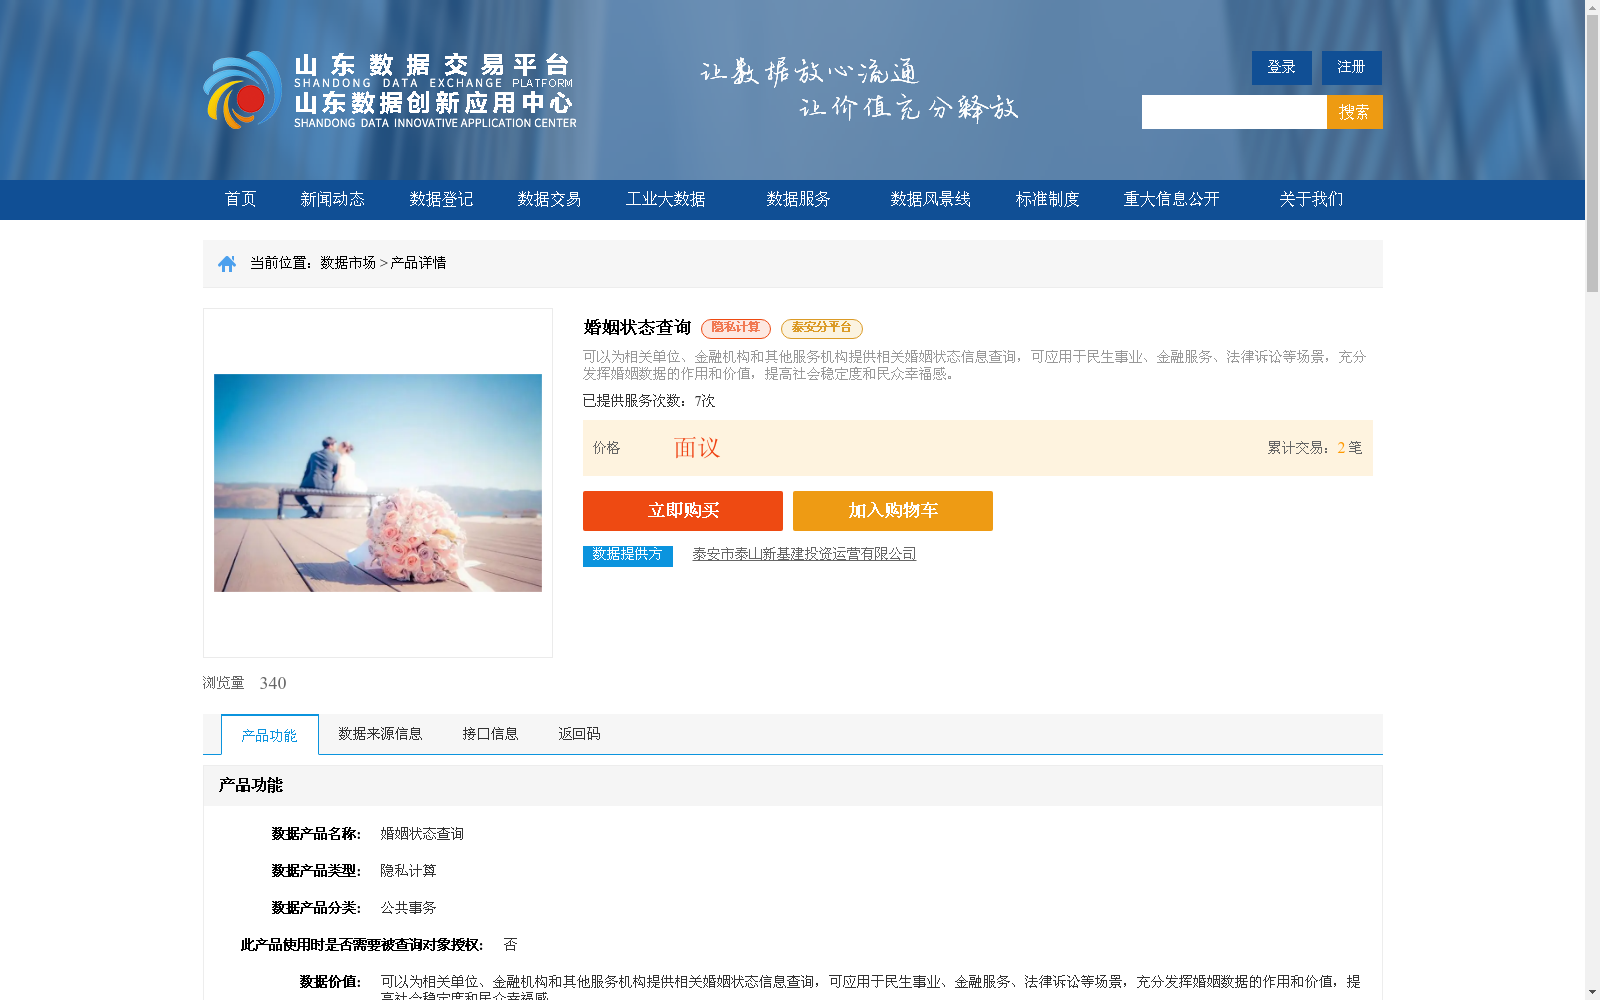Select the 产品功能 tab
The image size is (1600, 1000).
pos(270,735)
